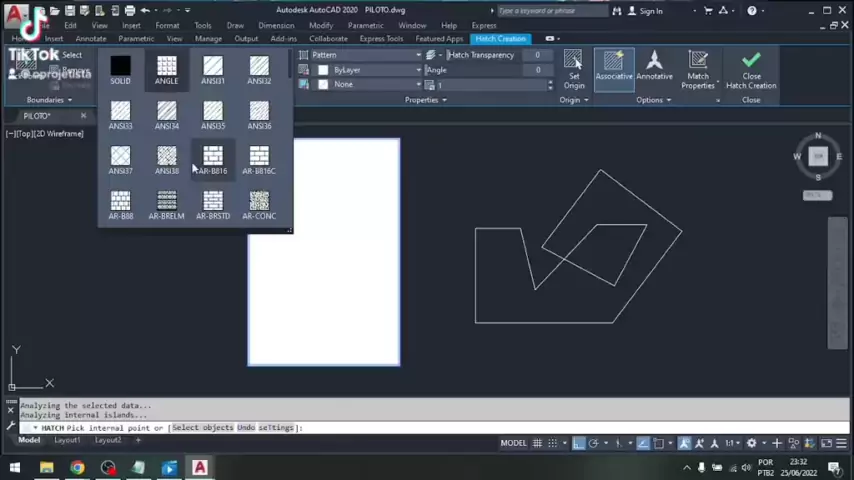
Task: Switch to the Annotate ribbon tab
Action: 91,39
